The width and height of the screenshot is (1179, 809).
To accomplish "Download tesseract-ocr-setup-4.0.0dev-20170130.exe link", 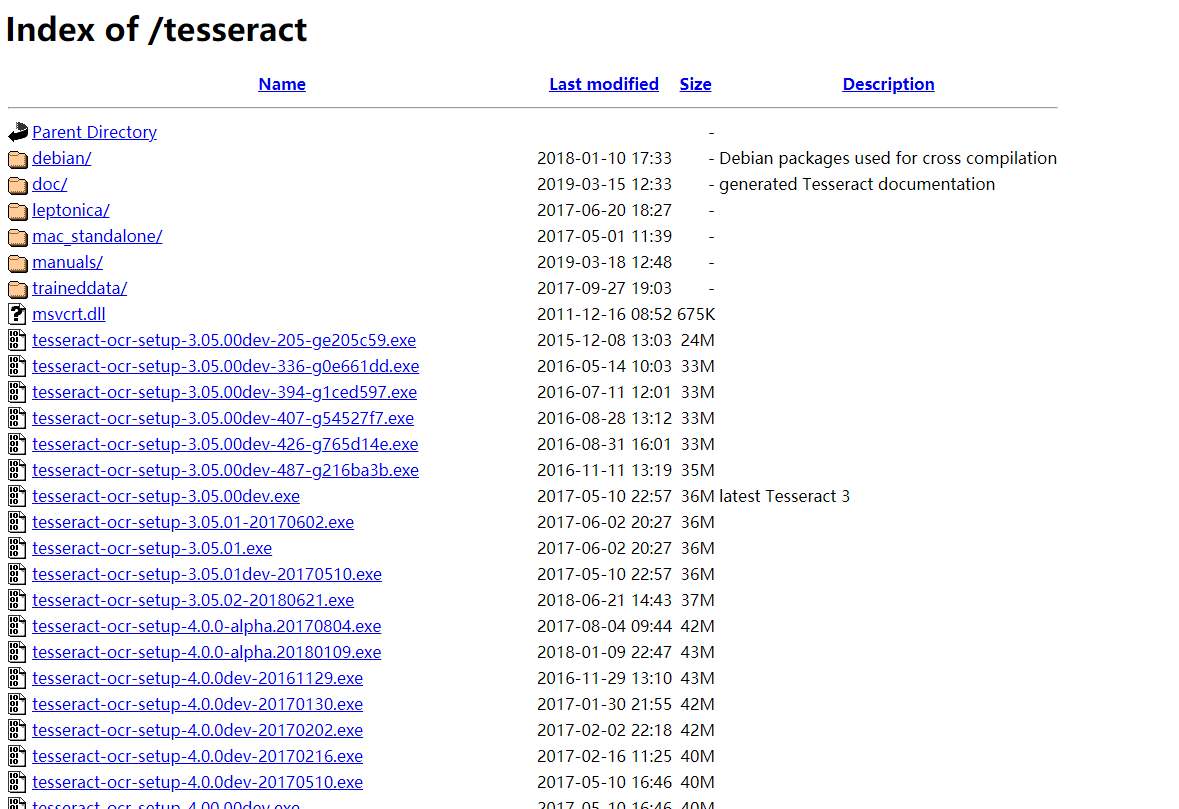I will click(x=198, y=704).
